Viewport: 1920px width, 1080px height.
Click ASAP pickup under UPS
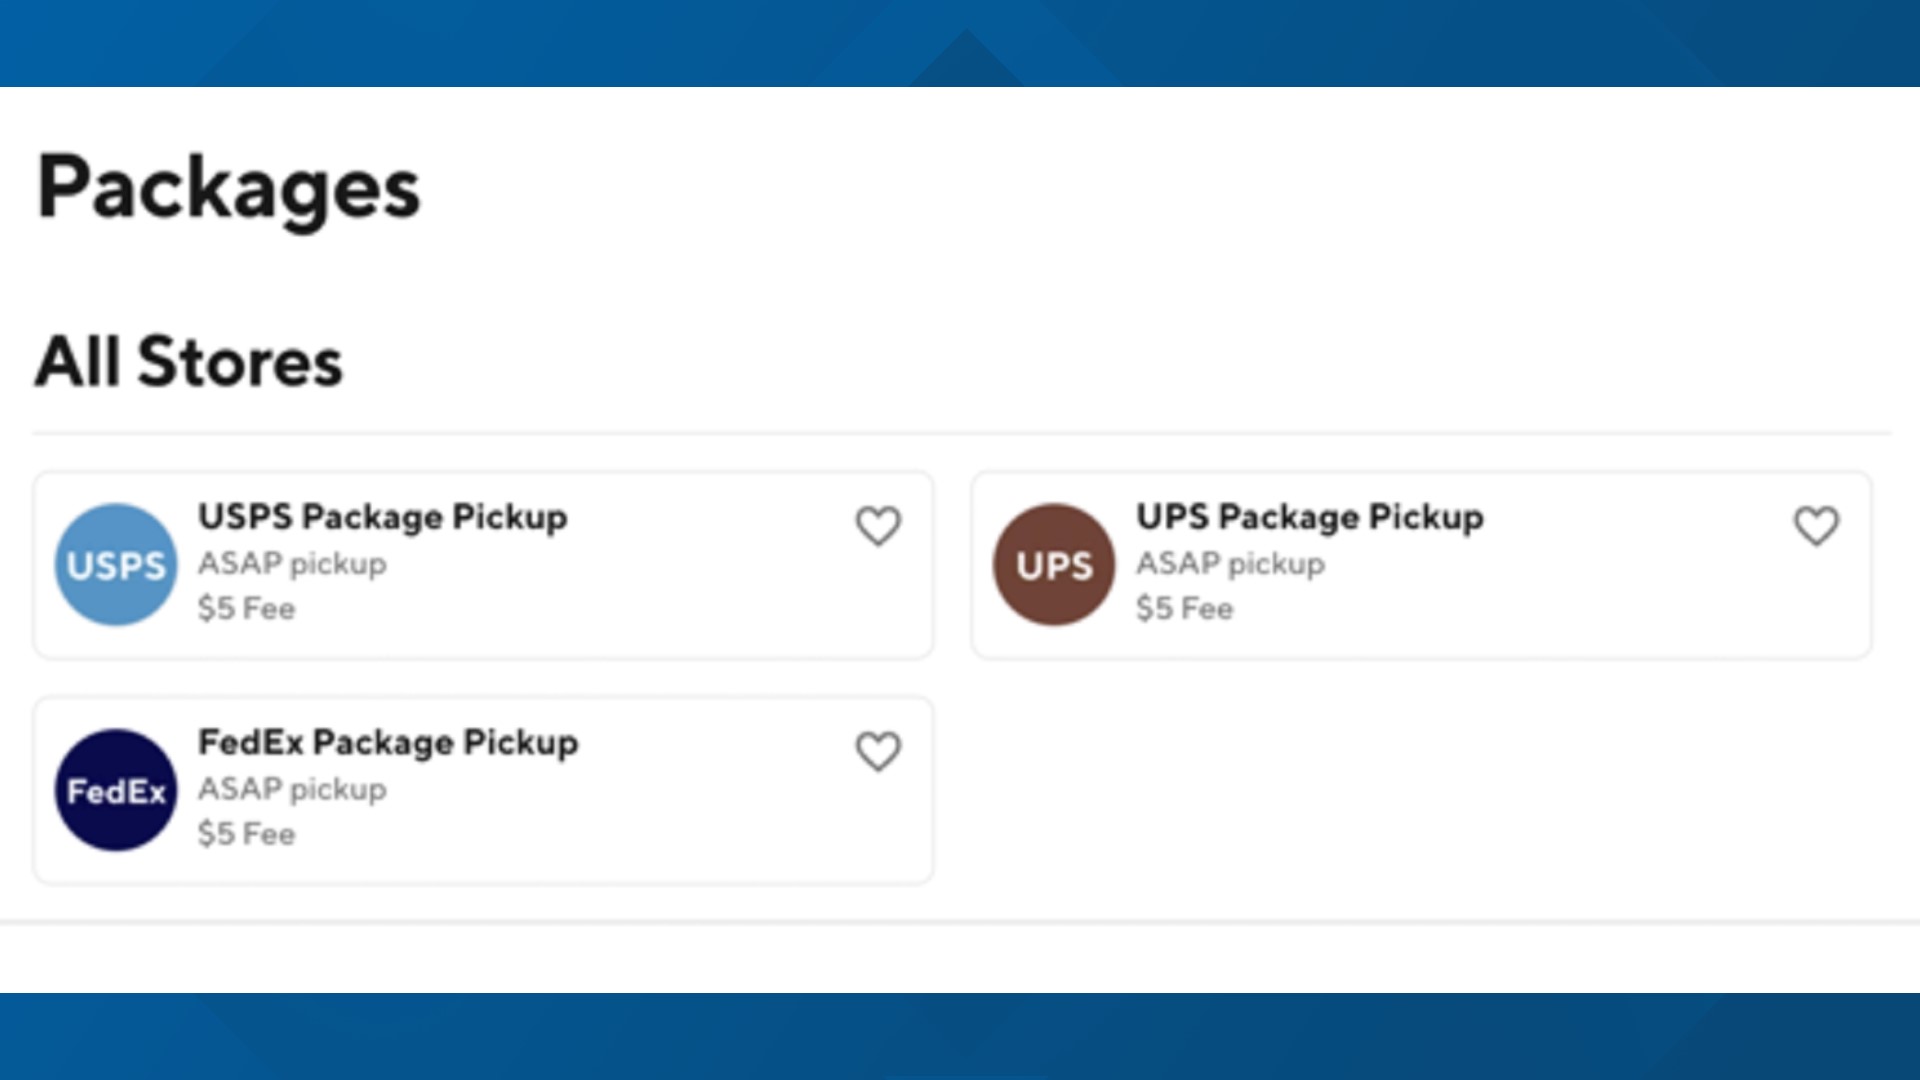[1230, 563]
